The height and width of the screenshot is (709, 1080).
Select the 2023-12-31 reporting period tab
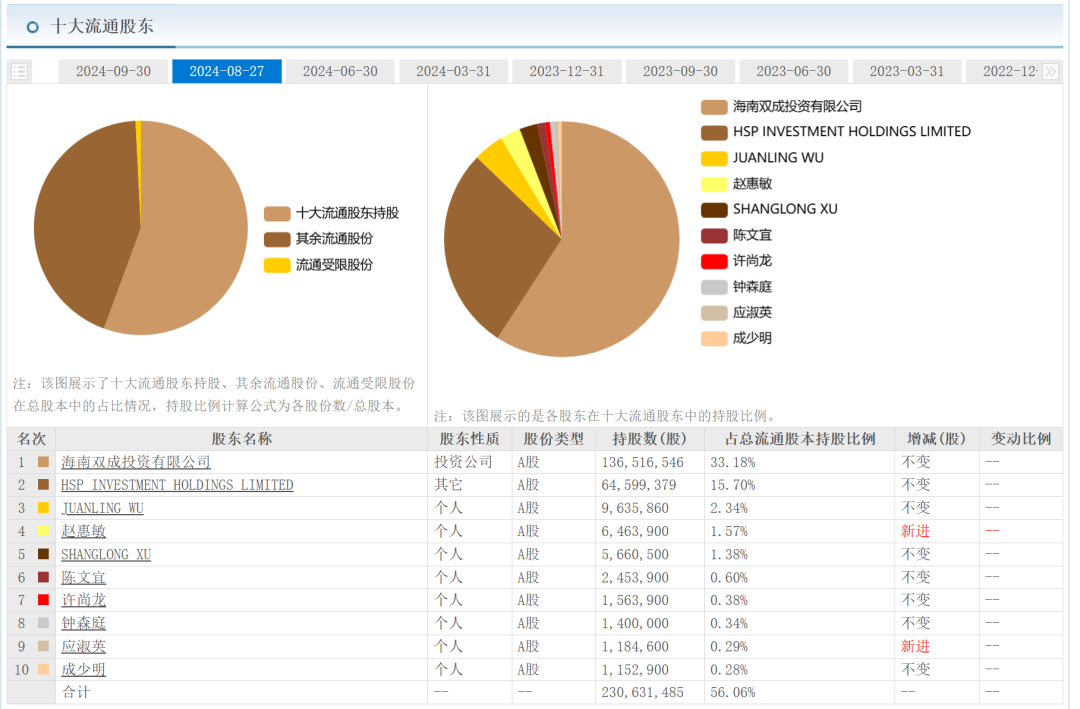(566, 71)
